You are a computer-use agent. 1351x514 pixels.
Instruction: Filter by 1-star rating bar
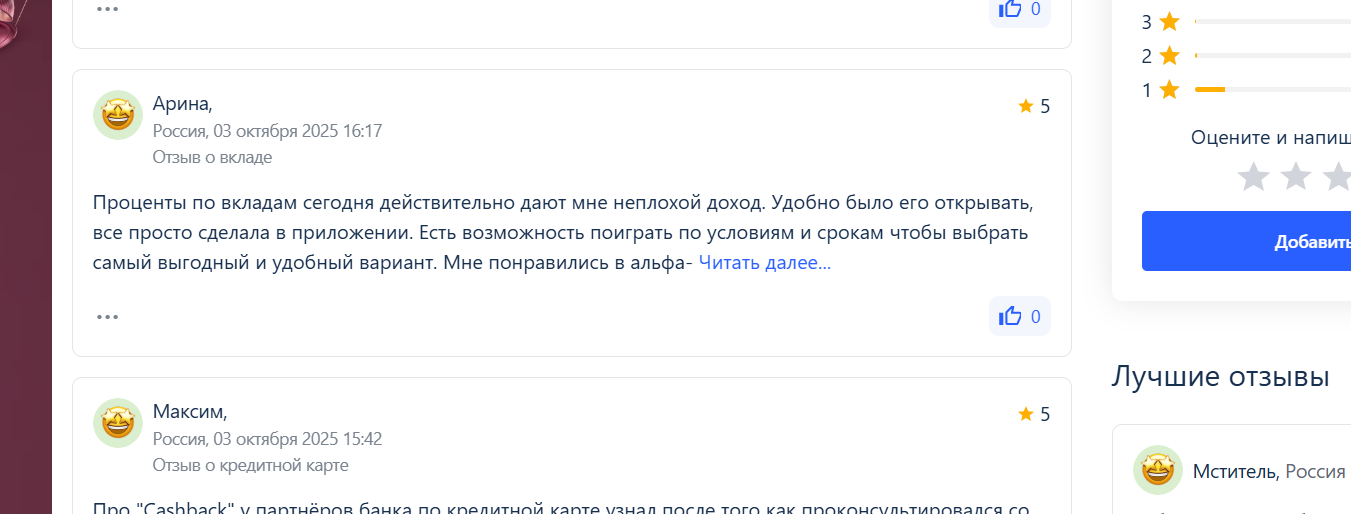1270,90
